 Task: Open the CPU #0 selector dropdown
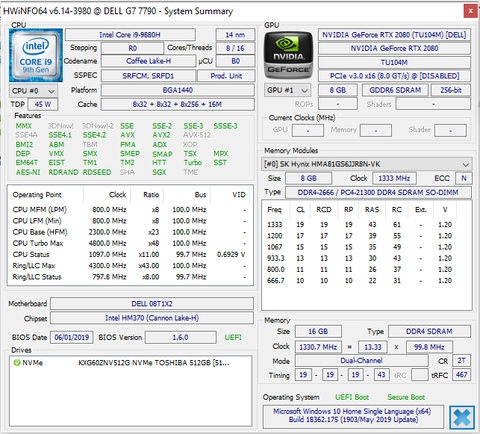(x=33, y=91)
